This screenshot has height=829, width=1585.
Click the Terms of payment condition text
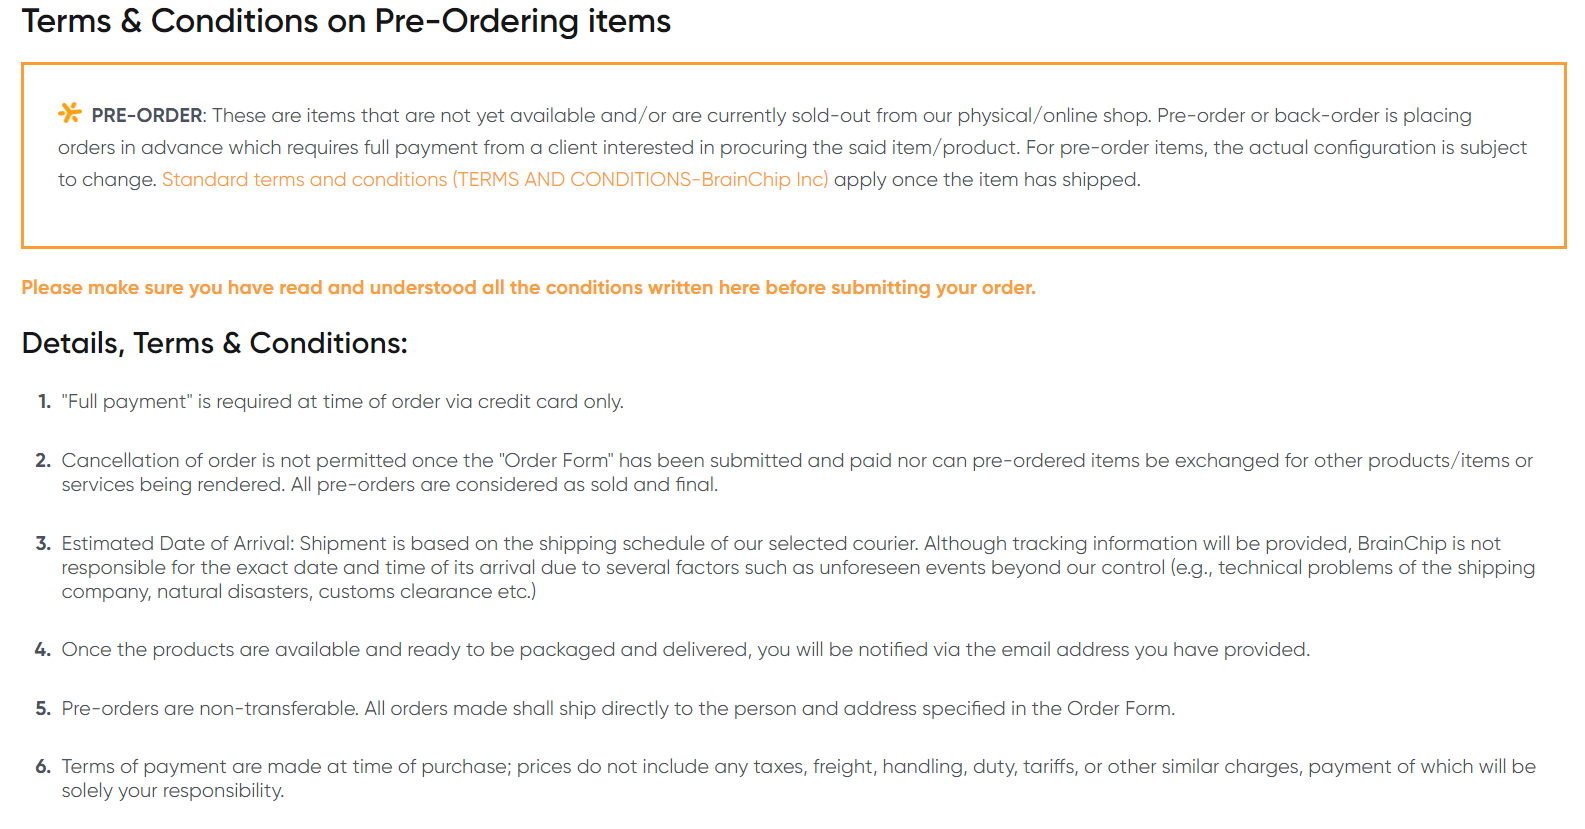[x=798, y=767]
